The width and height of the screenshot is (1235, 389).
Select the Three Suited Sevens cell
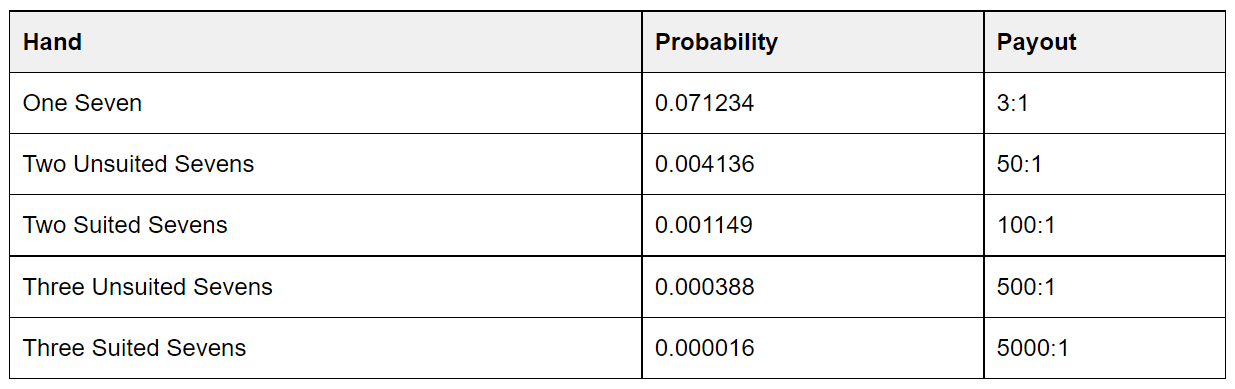click(326, 348)
